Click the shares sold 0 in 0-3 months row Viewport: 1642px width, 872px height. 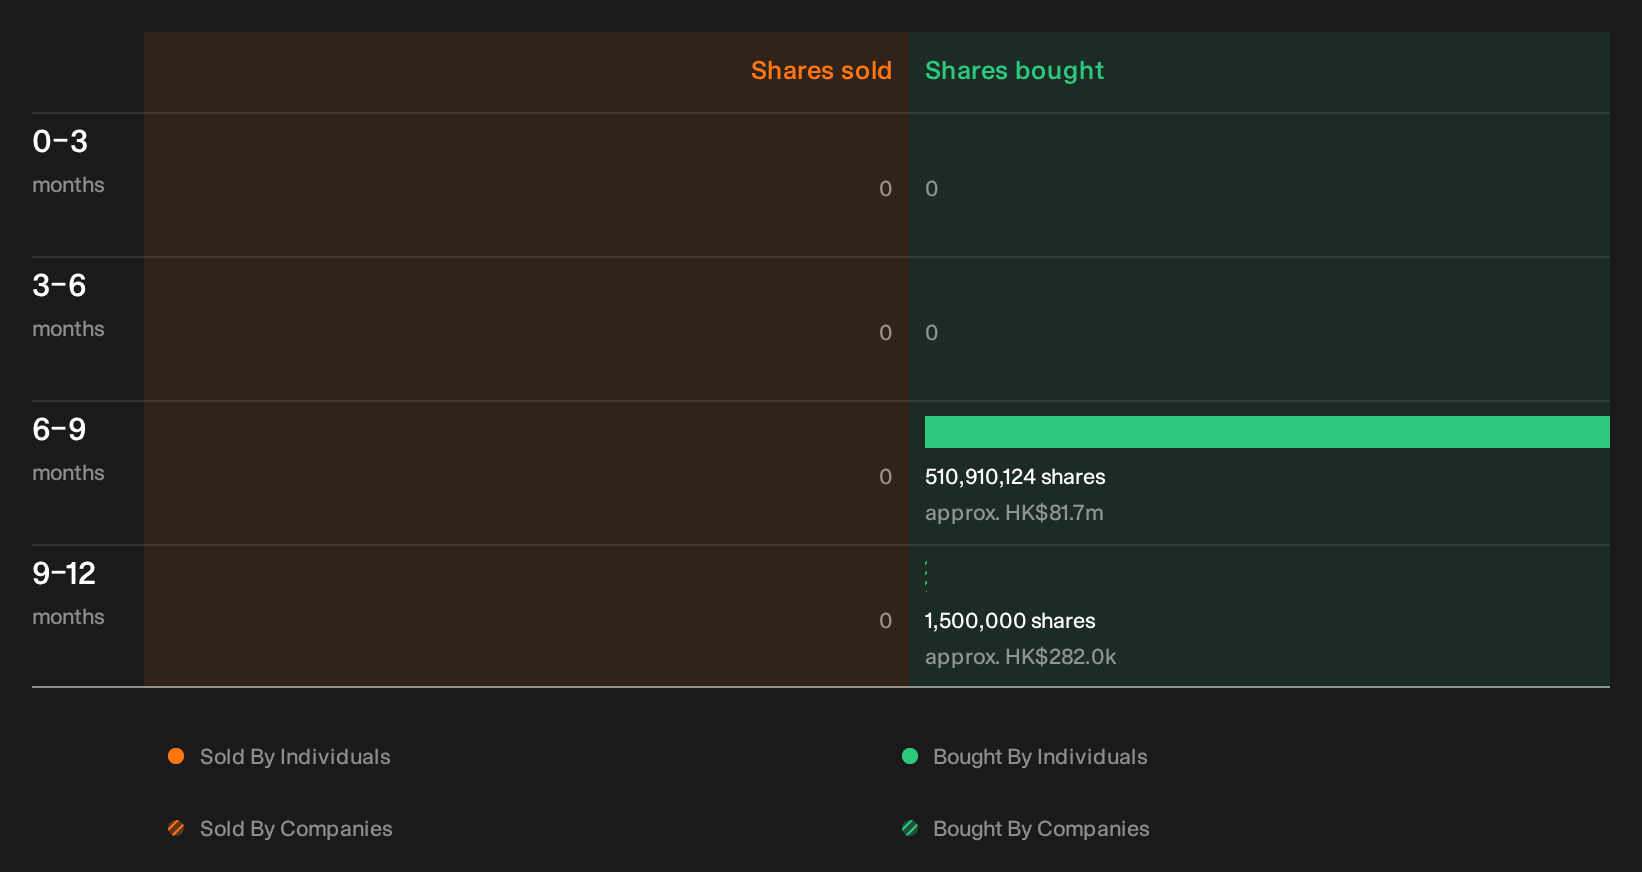pos(885,189)
